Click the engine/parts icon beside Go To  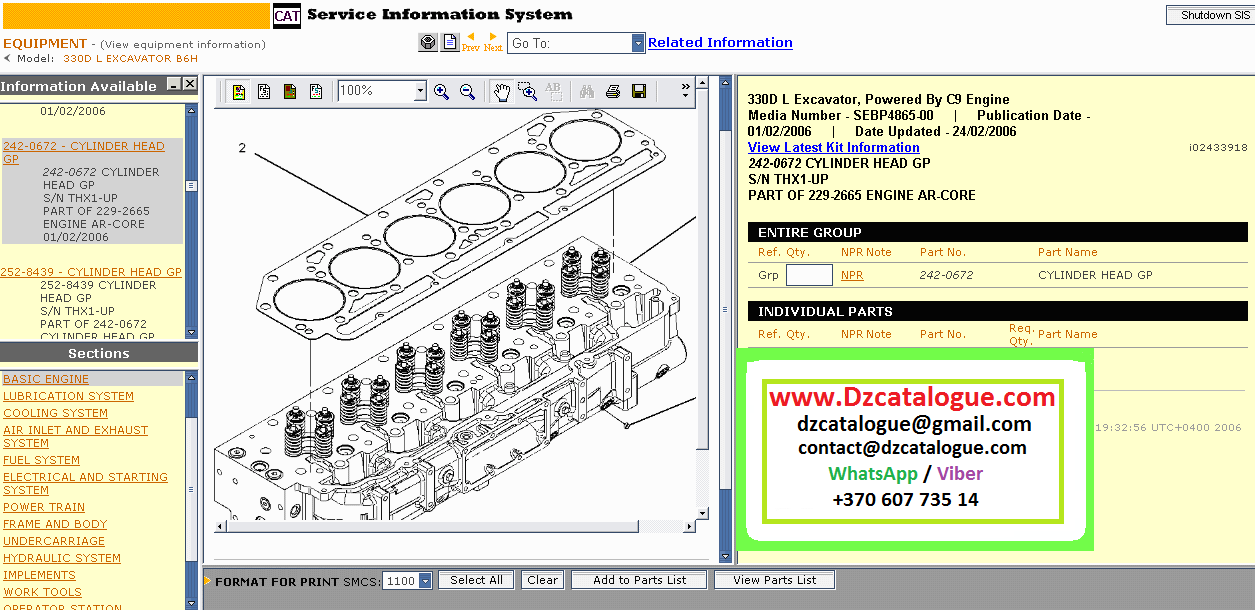pos(427,43)
